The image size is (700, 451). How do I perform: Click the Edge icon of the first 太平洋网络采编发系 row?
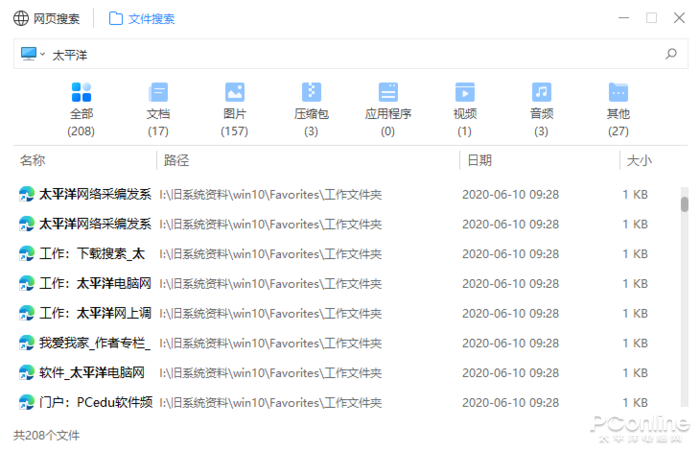[26, 194]
